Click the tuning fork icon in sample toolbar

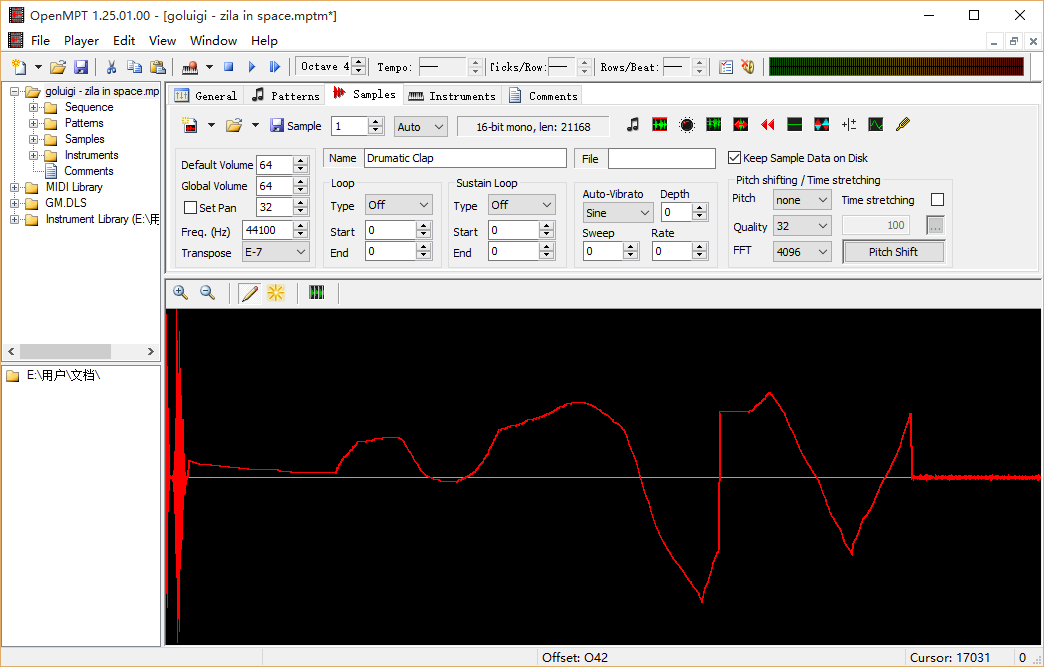903,125
